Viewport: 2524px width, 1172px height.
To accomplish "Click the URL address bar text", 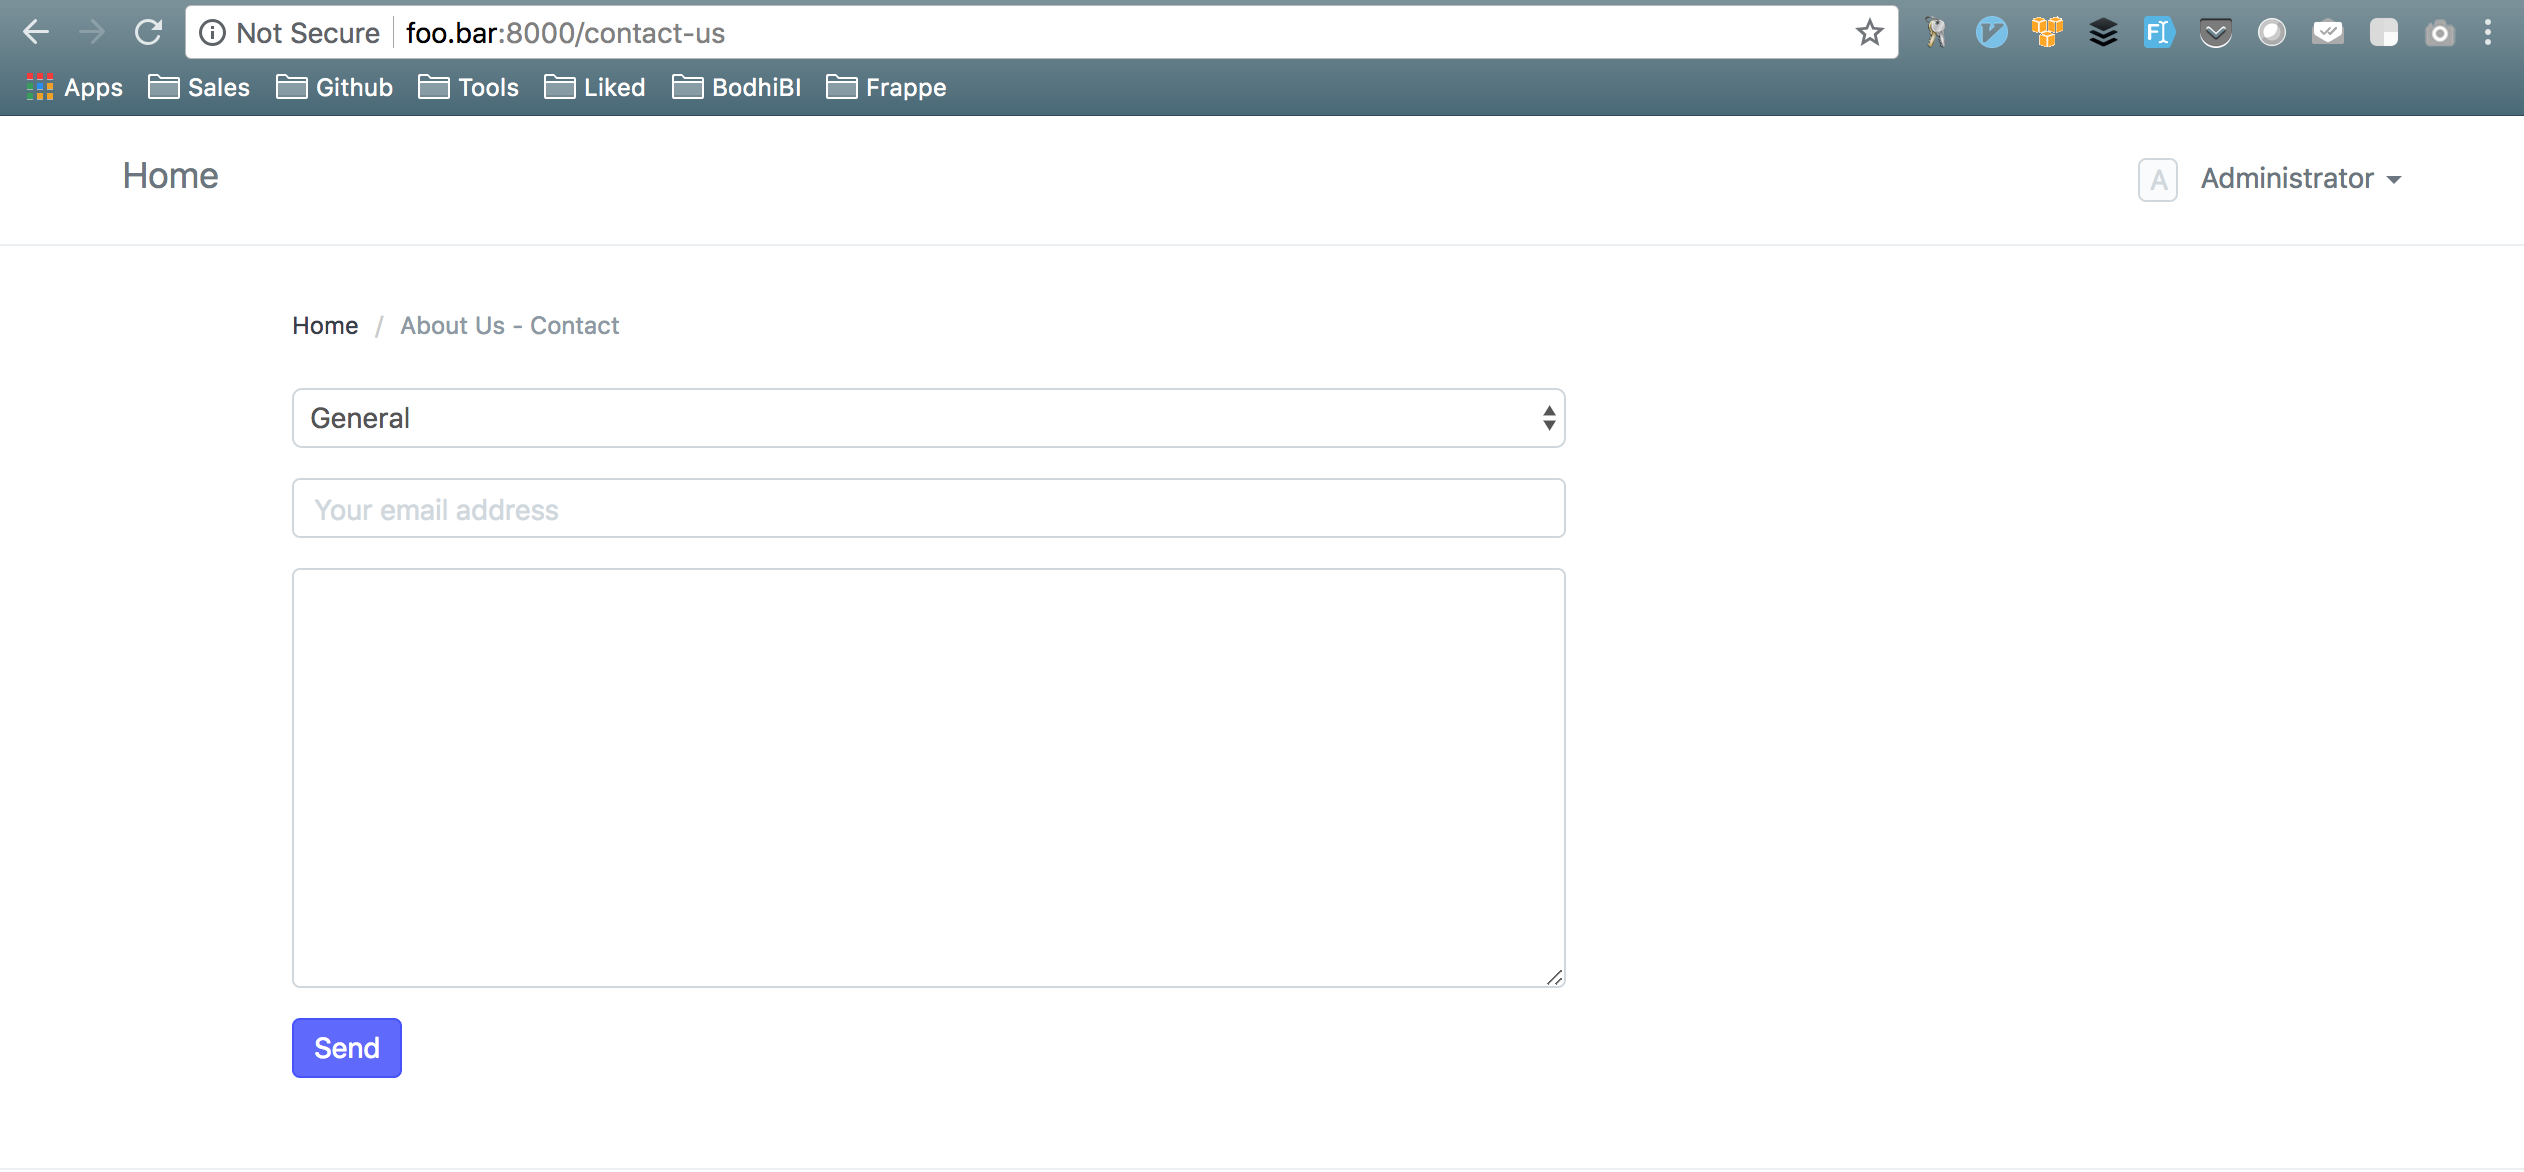I will [565, 33].
